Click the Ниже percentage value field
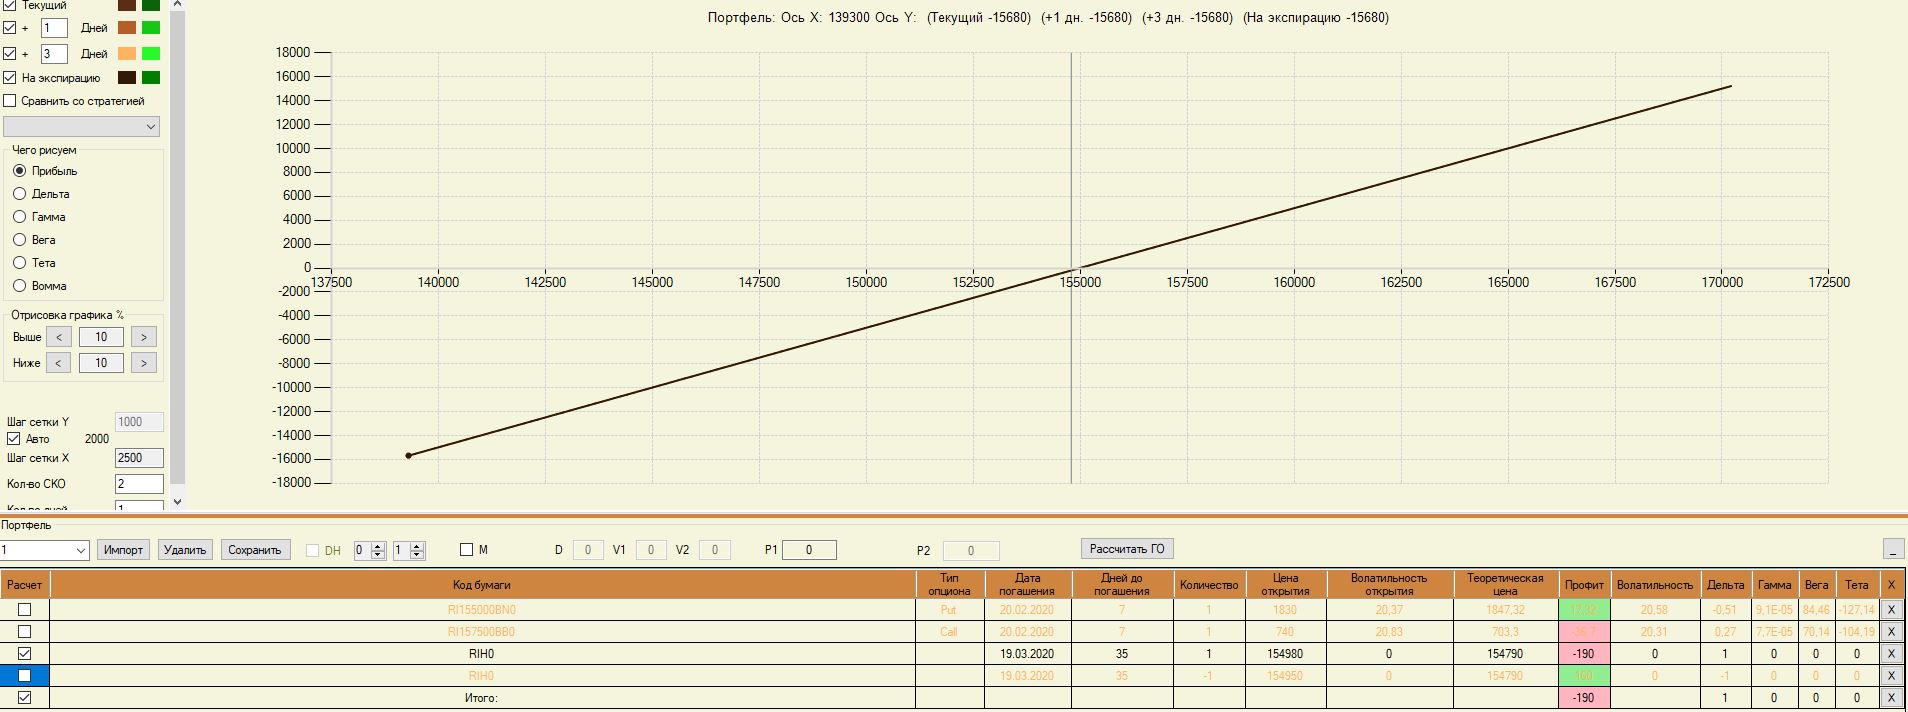Viewport: 1908px width, 712px height. (101, 363)
